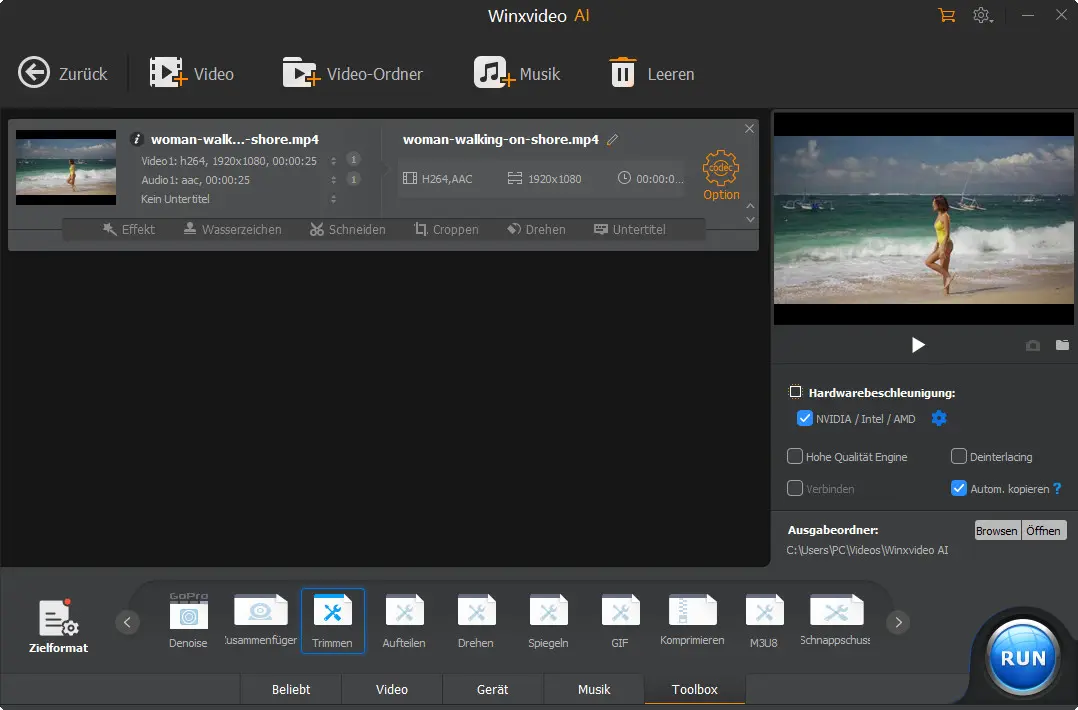Uncheck the NVIDIA / Intel / AMD checkbox

click(804, 419)
